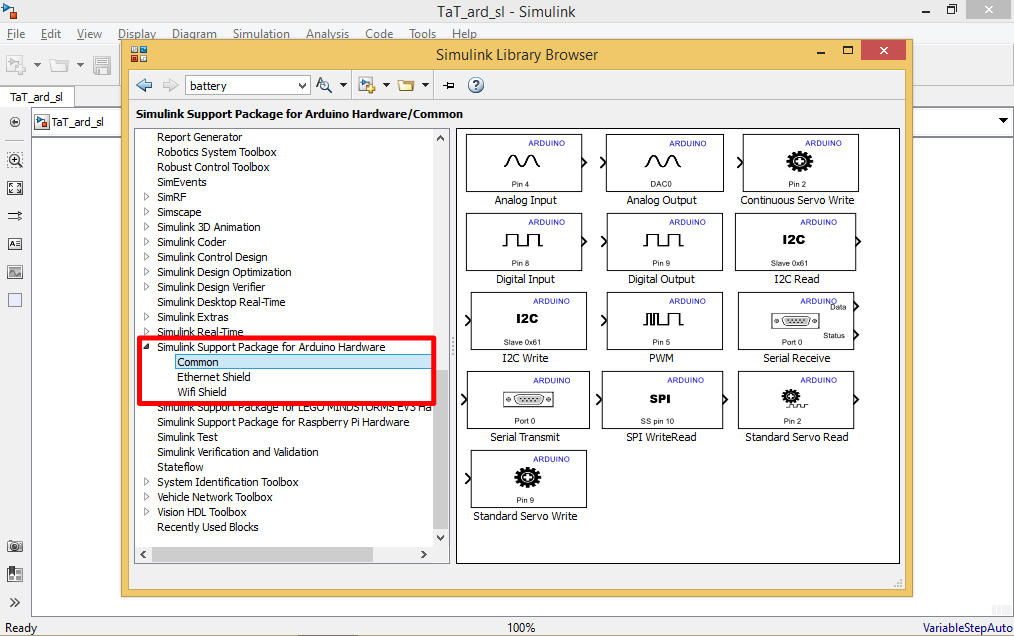Select the SPI WriteRead block
Viewport: 1014px width, 636px height.
662,400
